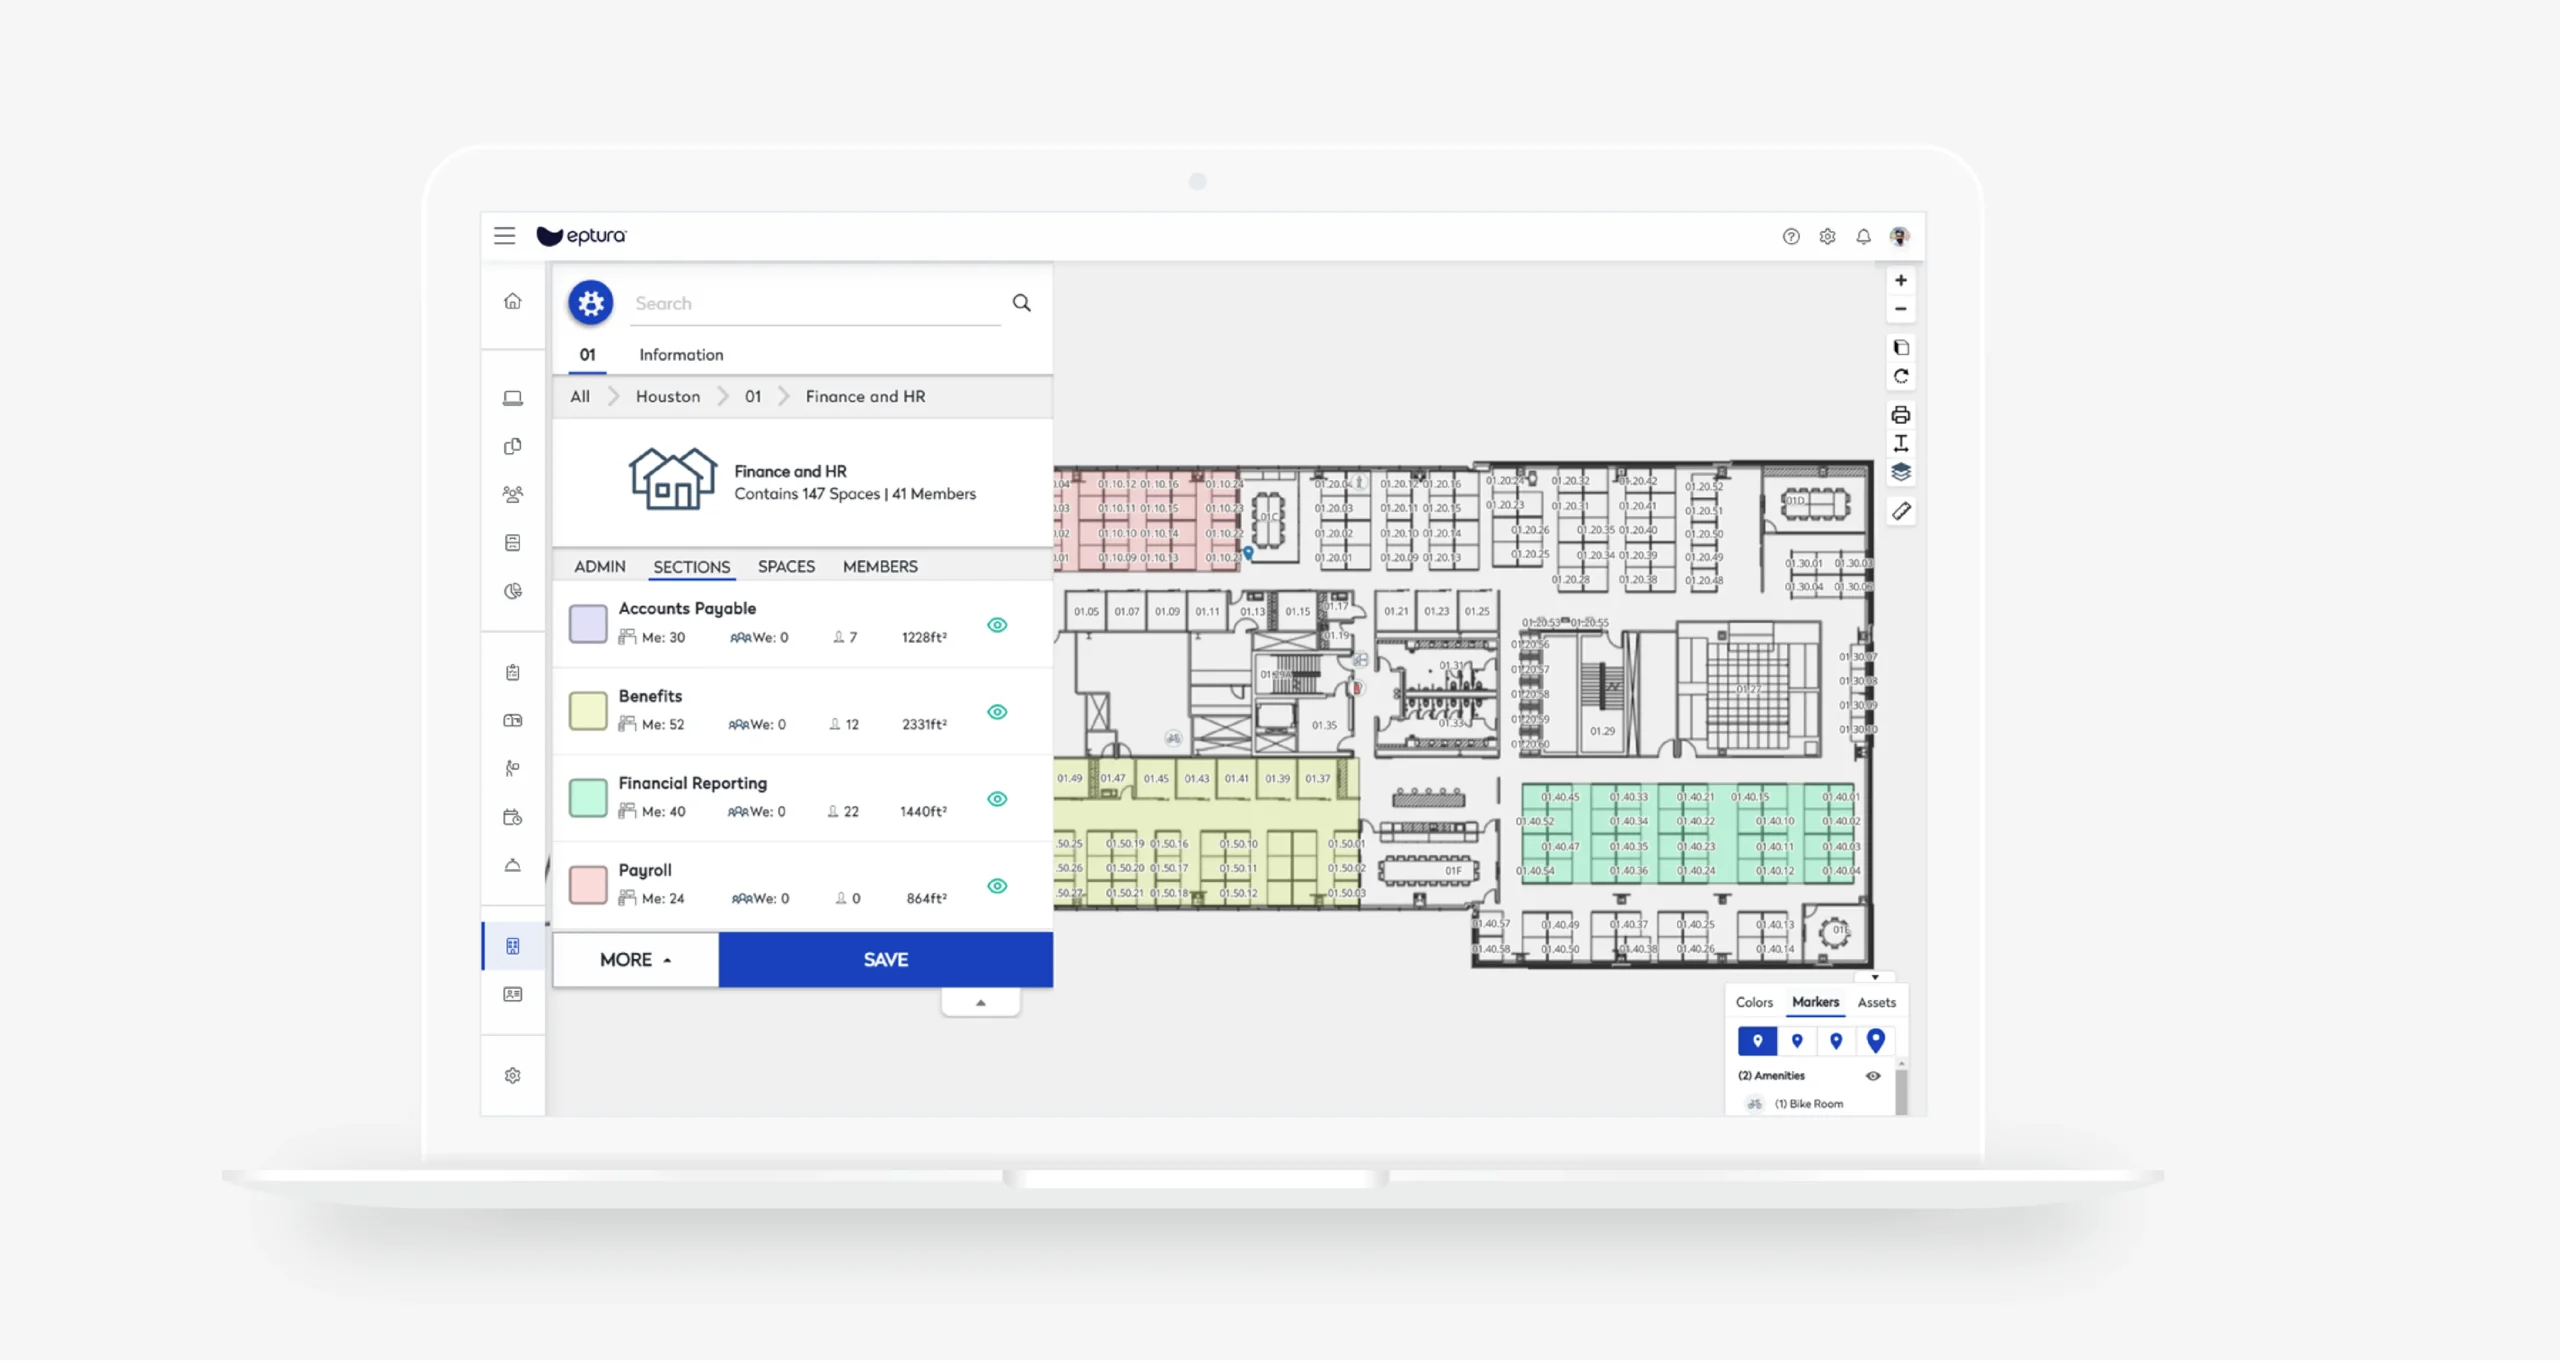
Task: Open the help question mark icon
Action: 1791,237
